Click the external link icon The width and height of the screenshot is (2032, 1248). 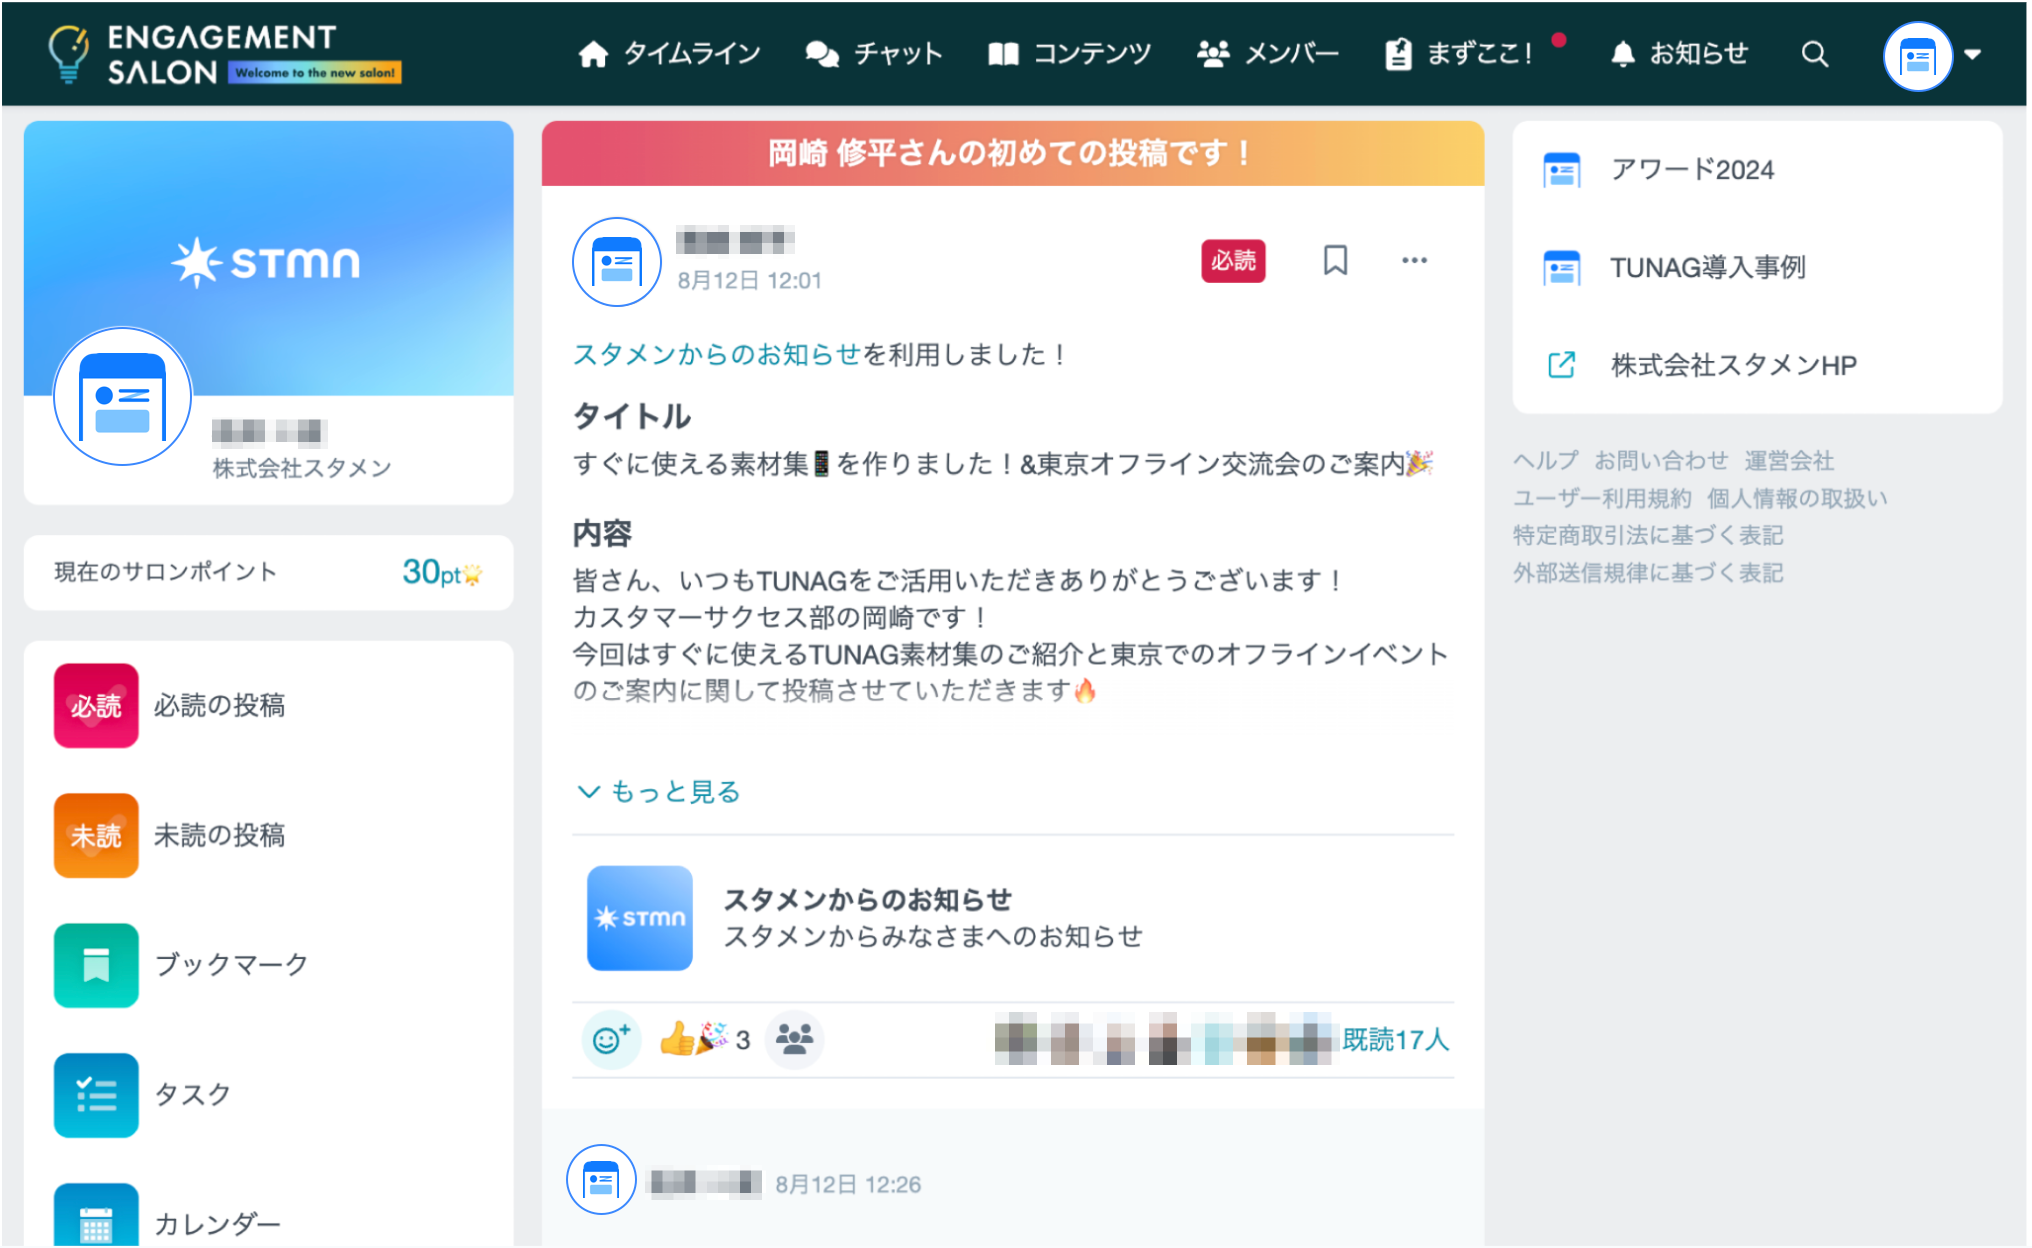click(1562, 365)
